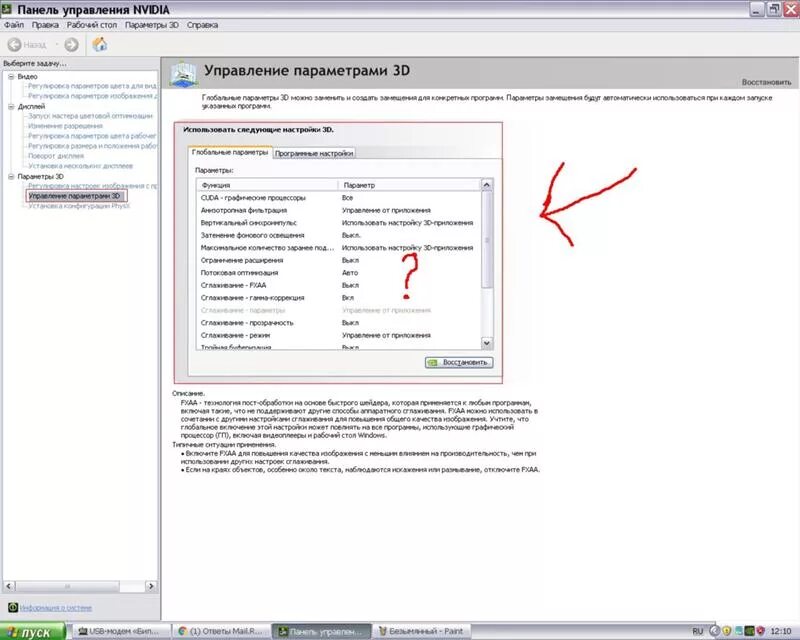Select the Сглаживание - гамма-коррекция row
The image size is (800, 640).
[x=339, y=298]
